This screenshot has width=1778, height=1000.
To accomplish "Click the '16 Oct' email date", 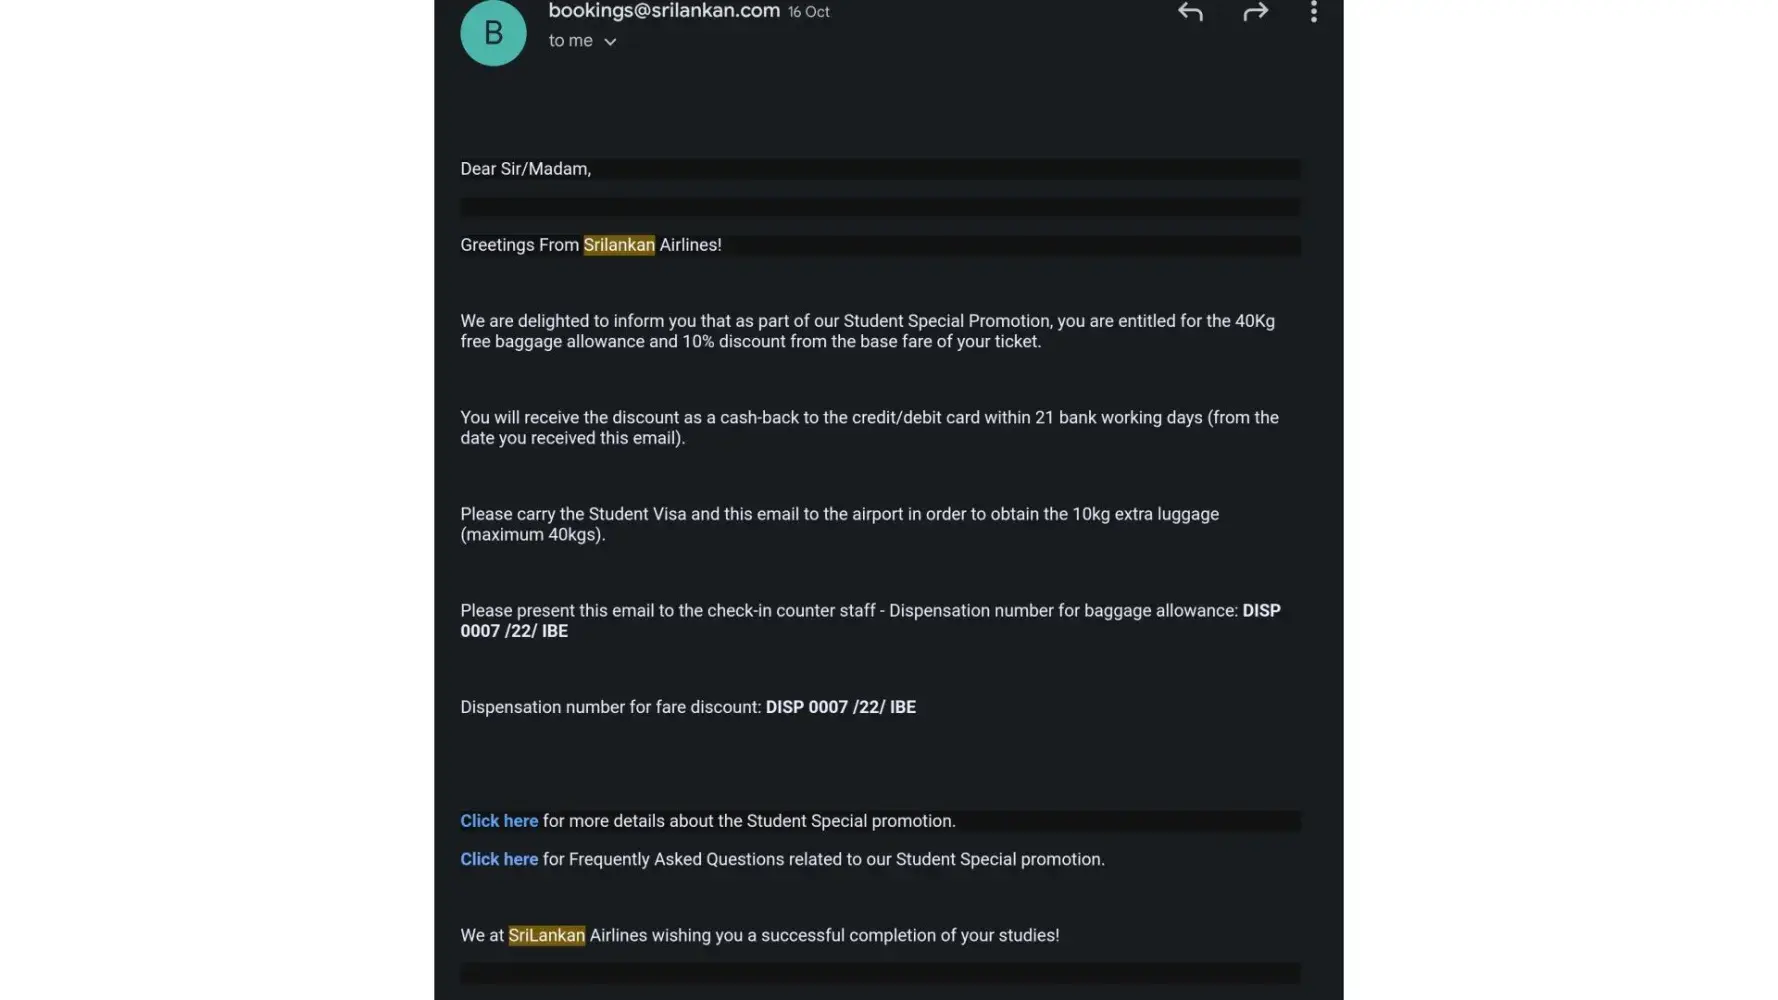I will coord(808,12).
